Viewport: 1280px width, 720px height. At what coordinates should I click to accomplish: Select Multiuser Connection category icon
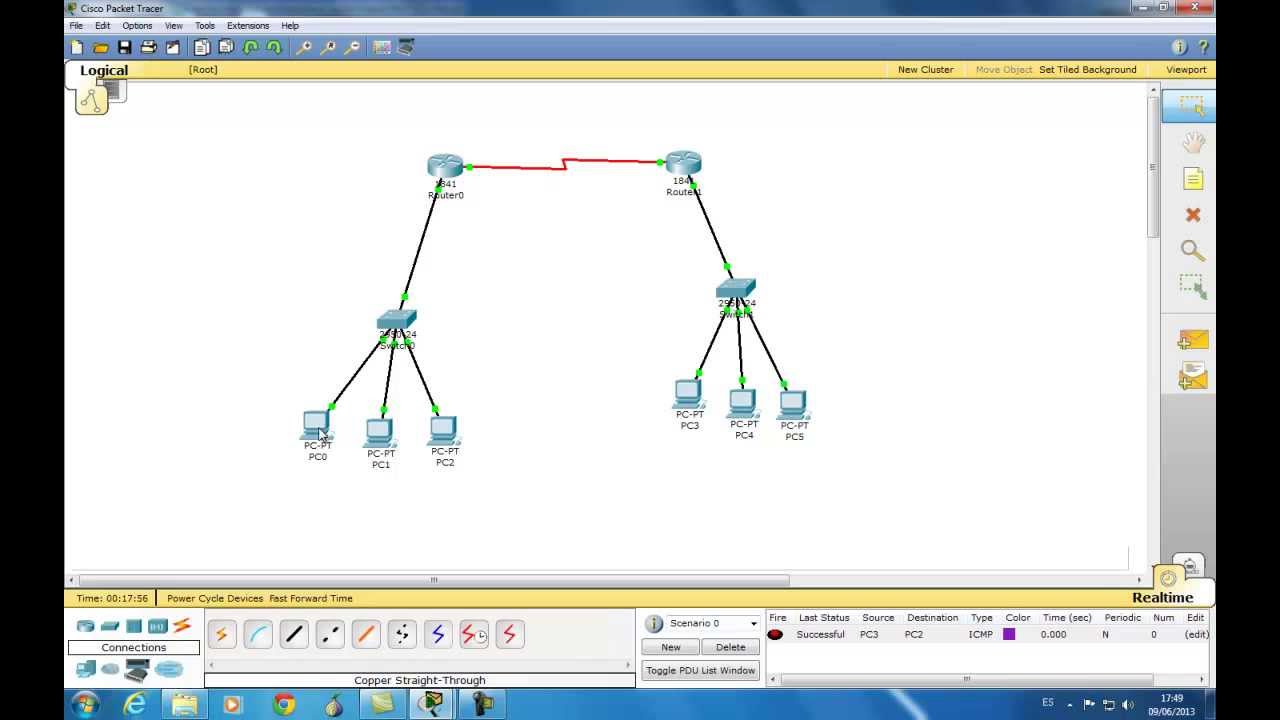(x=168, y=669)
